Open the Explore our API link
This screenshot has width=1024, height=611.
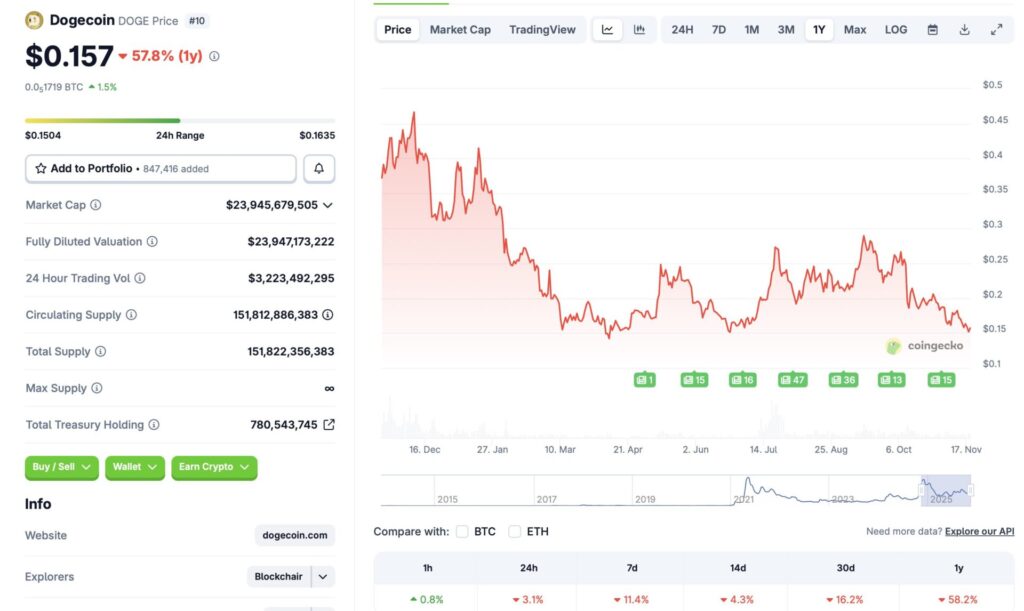pyautogui.click(x=978, y=531)
